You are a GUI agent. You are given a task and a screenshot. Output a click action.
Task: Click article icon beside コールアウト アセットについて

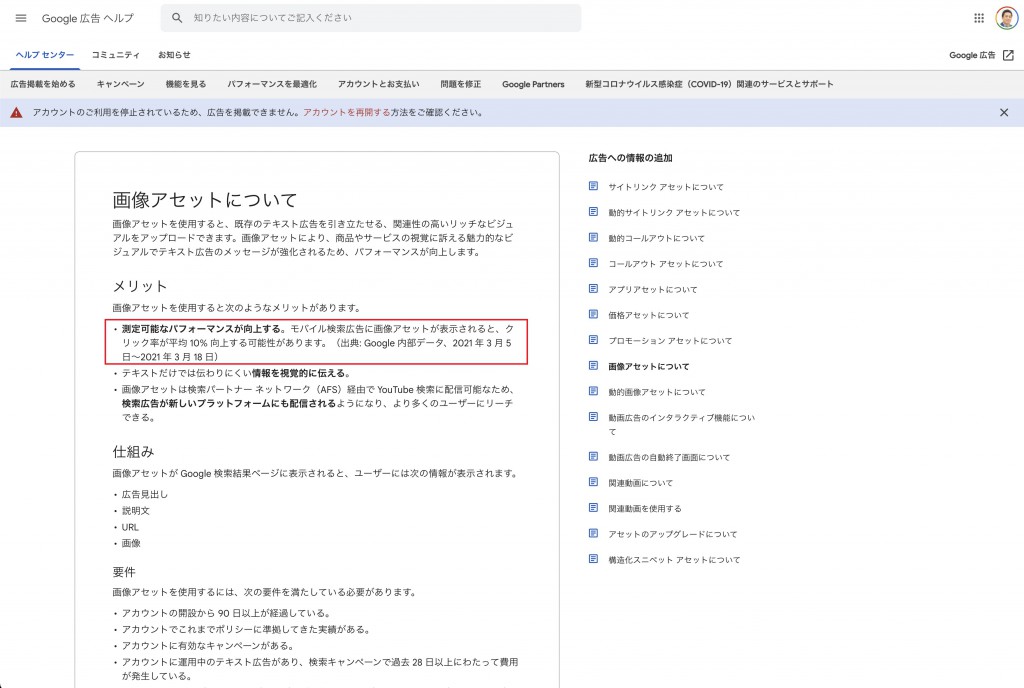click(x=593, y=263)
